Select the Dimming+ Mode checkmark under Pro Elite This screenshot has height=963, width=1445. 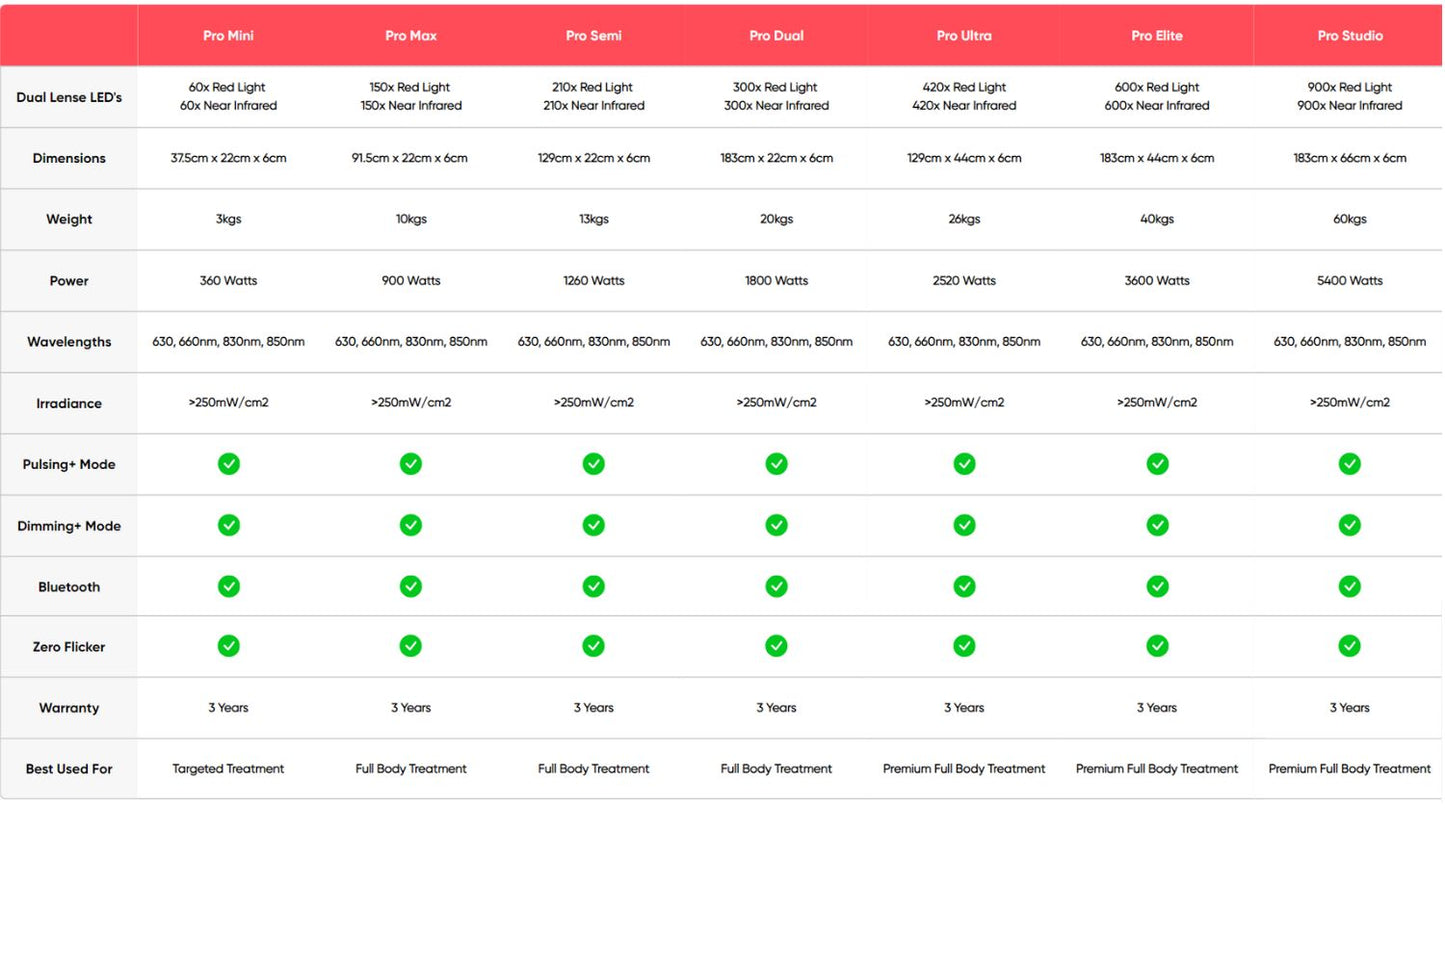click(1156, 525)
